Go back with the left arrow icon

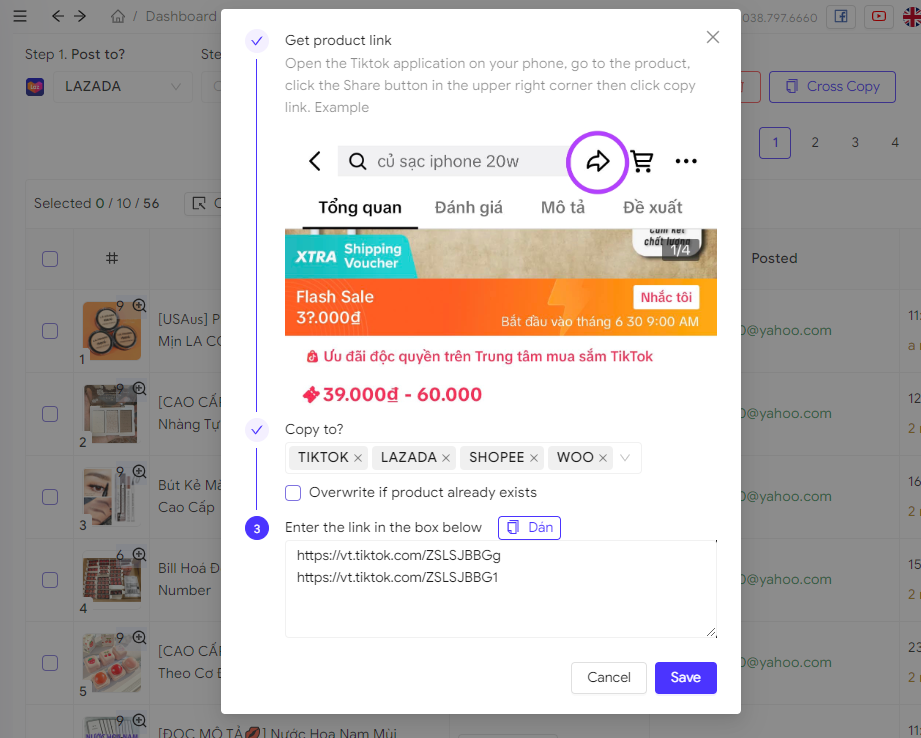pos(57,16)
